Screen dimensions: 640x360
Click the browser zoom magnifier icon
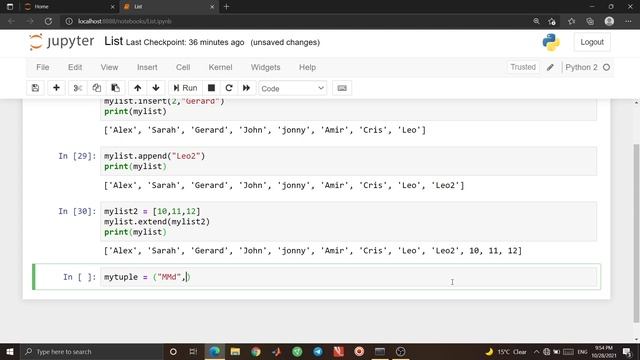click(x=536, y=21)
